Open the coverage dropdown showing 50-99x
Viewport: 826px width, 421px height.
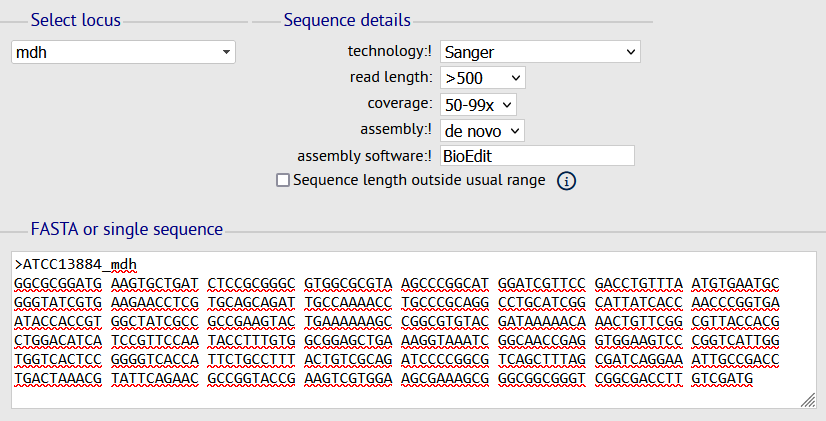click(477, 103)
